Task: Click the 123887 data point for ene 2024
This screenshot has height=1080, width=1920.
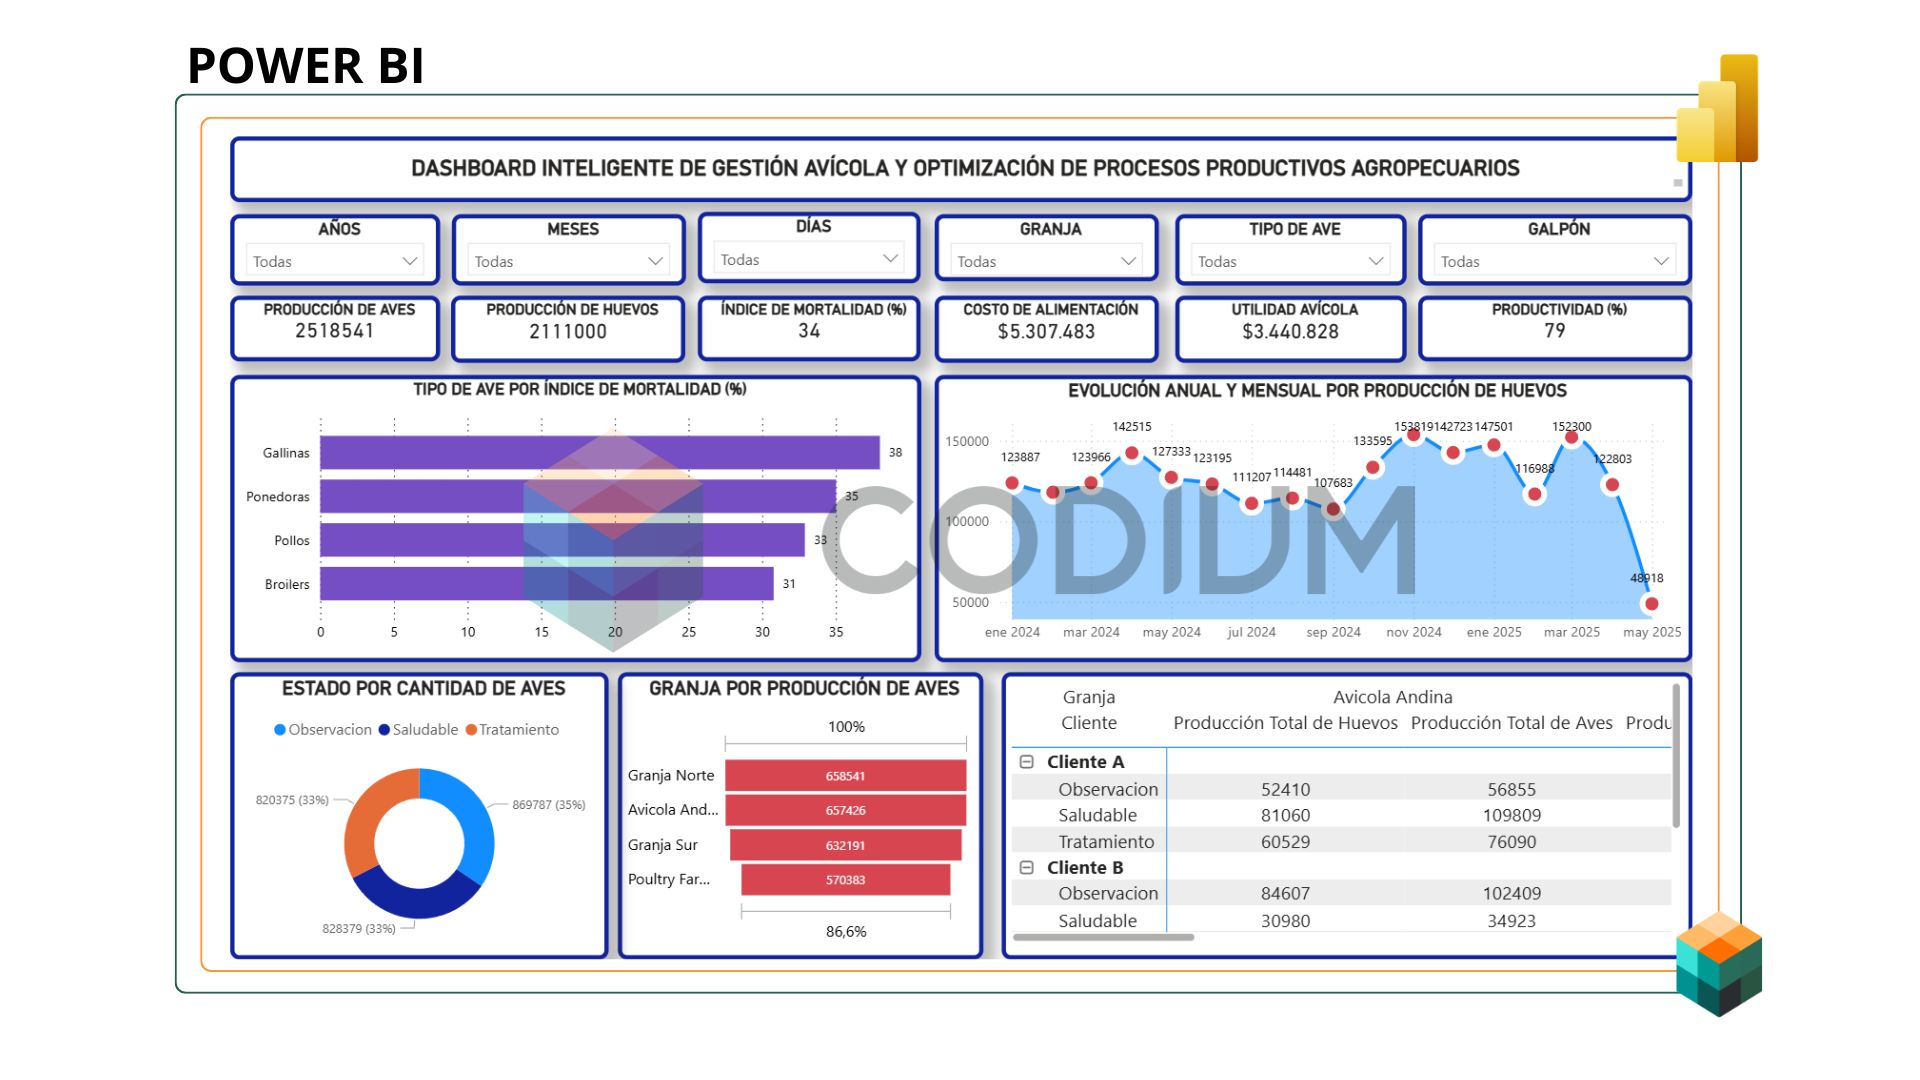Action: coord(1012,483)
